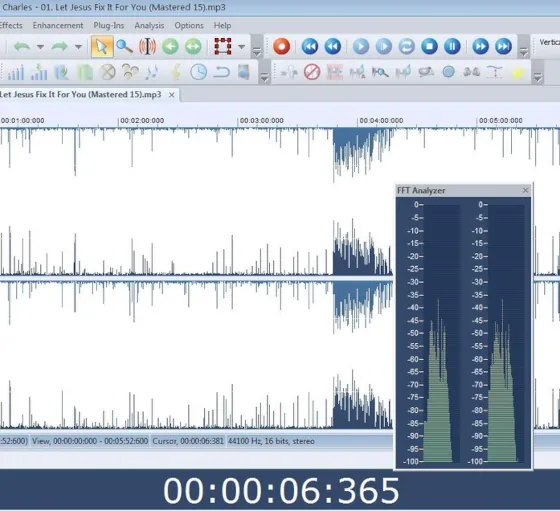Click the 44100 Hz, 16 bits, stereo status entry
Screen dimensions: 560x511
pyautogui.click(x=271, y=441)
